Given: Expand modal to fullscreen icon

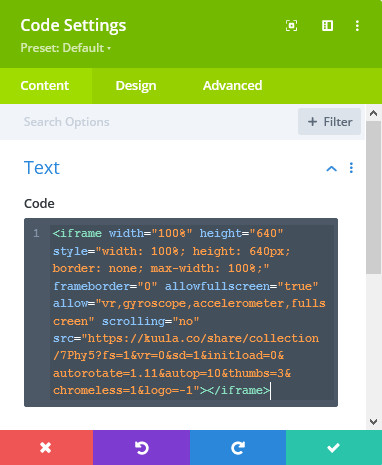Looking at the screenshot, I should [291, 26].
